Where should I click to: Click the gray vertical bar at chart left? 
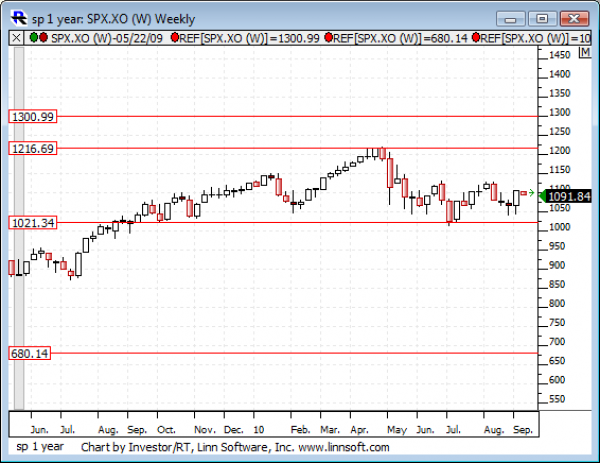pyautogui.click(x=19, y=228)
